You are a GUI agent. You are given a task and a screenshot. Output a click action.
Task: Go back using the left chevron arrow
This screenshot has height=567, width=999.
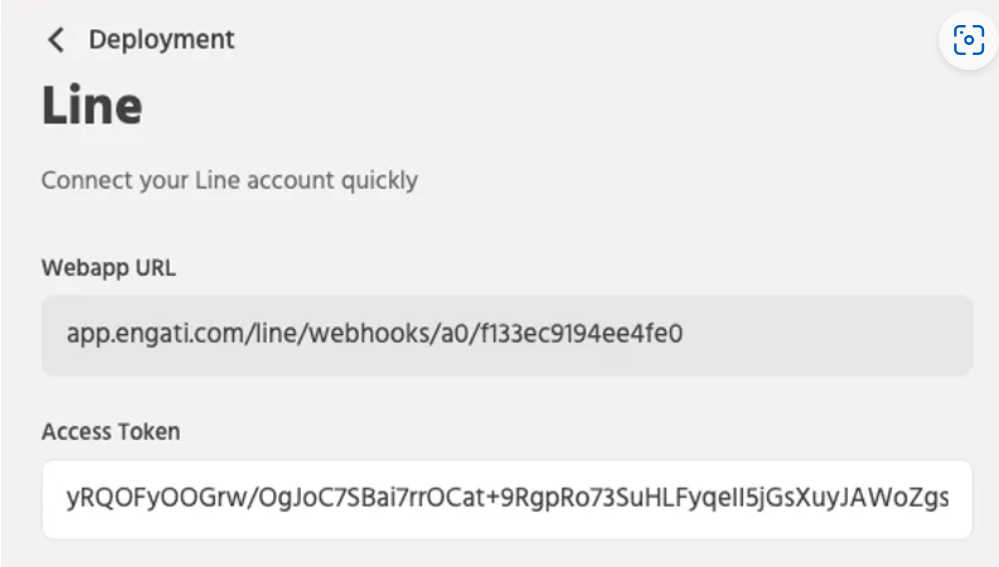point(56,40)
